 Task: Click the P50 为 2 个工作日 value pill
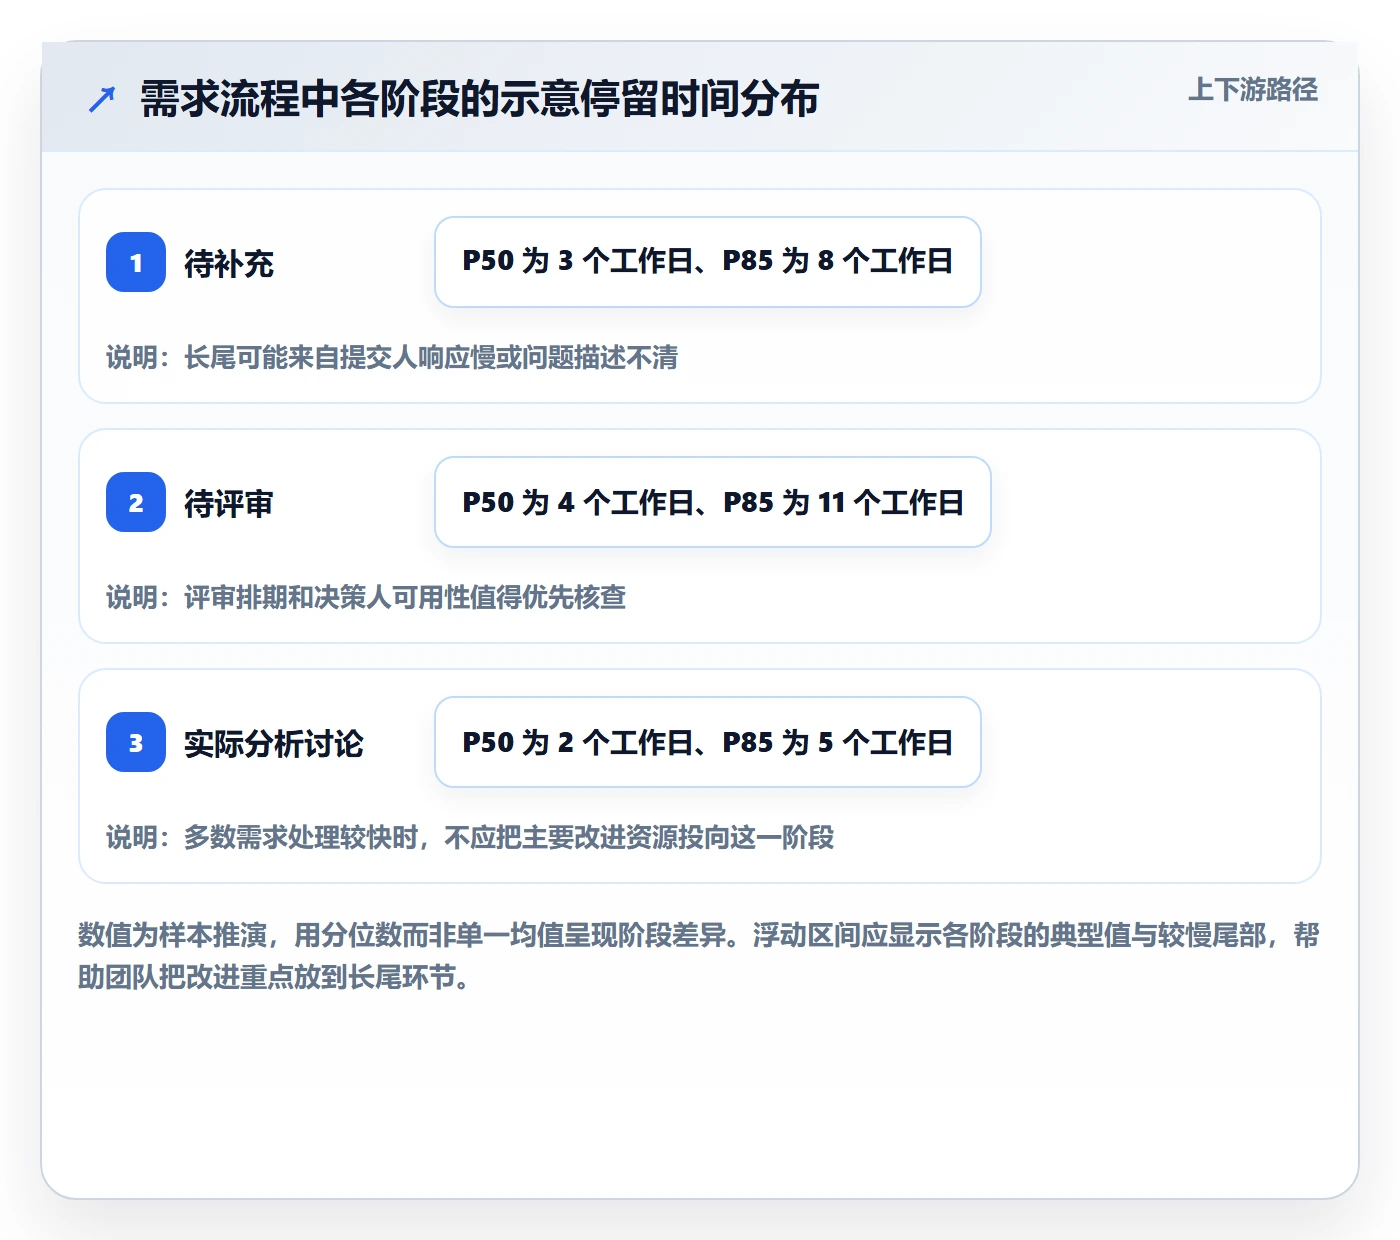click(x=708, y=742)
